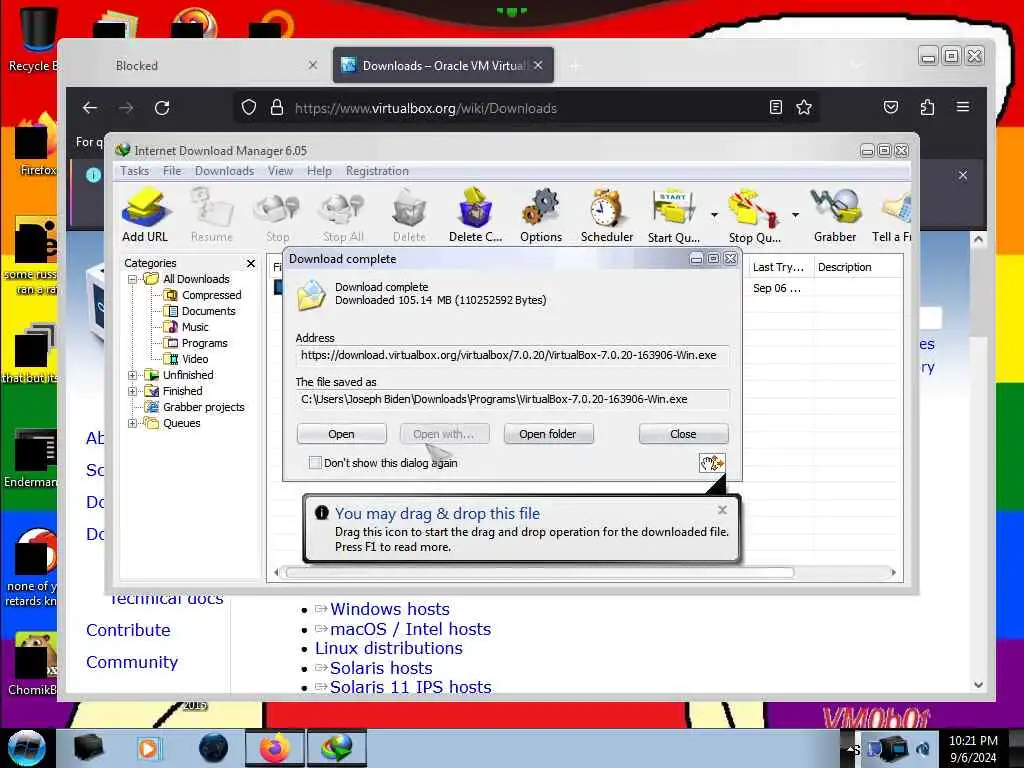Image resolution: width=1024 pixels, height=768 pixels.
Task: Open the IDM Tasks menu
Action: pos(135,171)
